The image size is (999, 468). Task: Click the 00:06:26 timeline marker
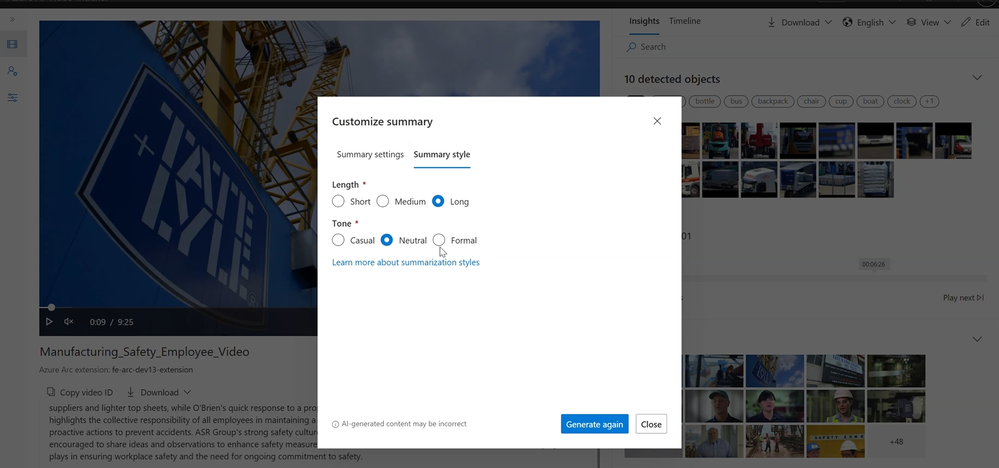tap(873, 264)
